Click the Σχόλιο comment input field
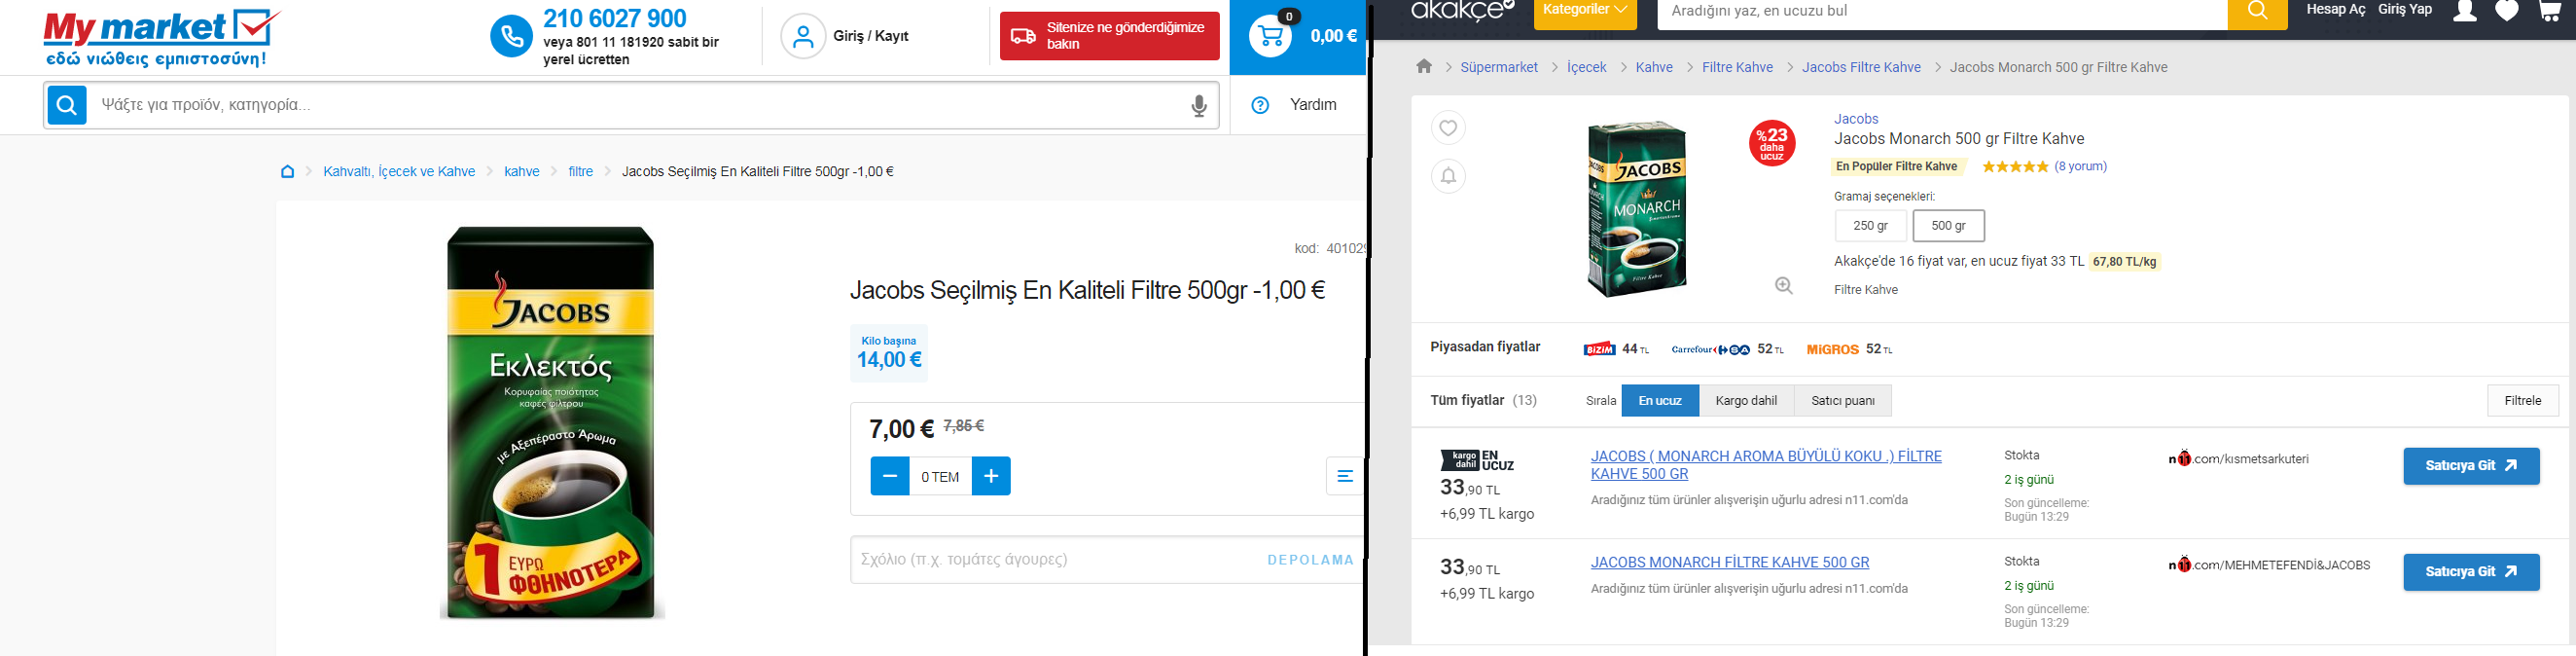This screenshot has height=656, width=2576. pyautogui.click(x=1054, y=560)
